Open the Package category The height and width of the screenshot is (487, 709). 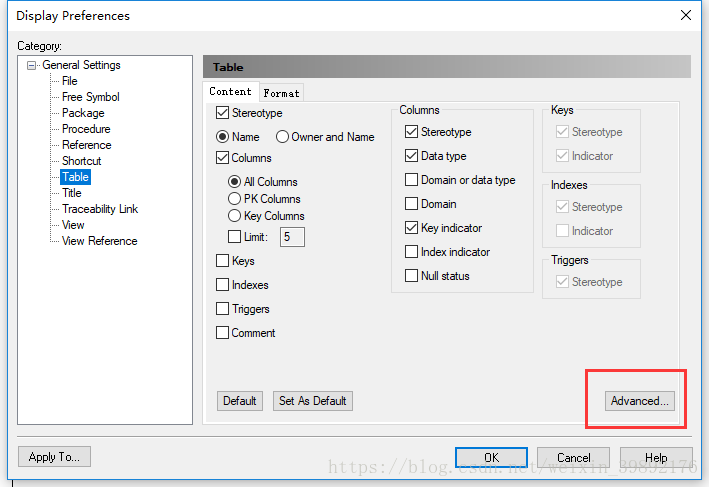pos(83,113)
